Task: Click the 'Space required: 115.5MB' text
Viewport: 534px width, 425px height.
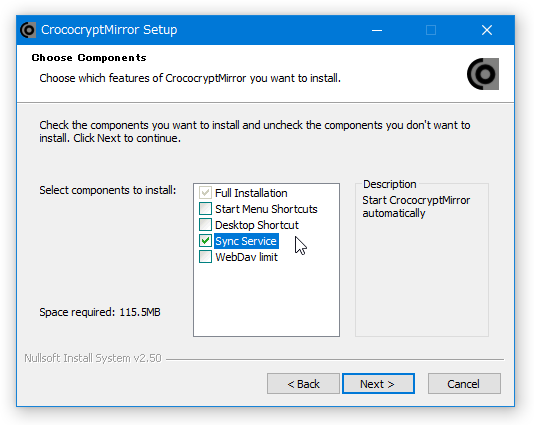Action: click(x=100, y=312)
